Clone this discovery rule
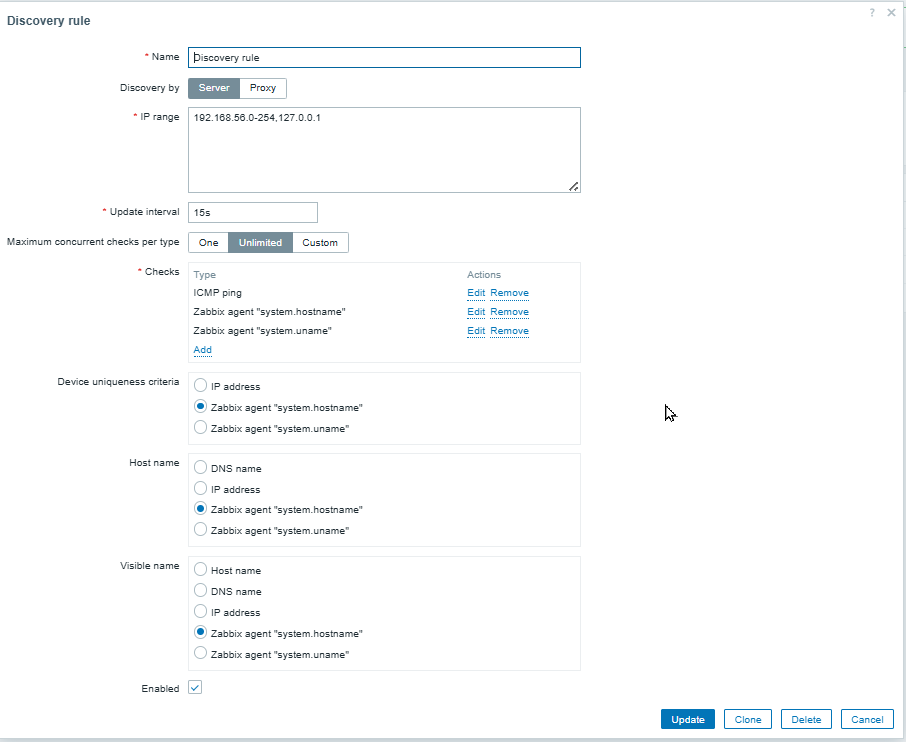This screenshot has width=906, height=742. (748, 719)
